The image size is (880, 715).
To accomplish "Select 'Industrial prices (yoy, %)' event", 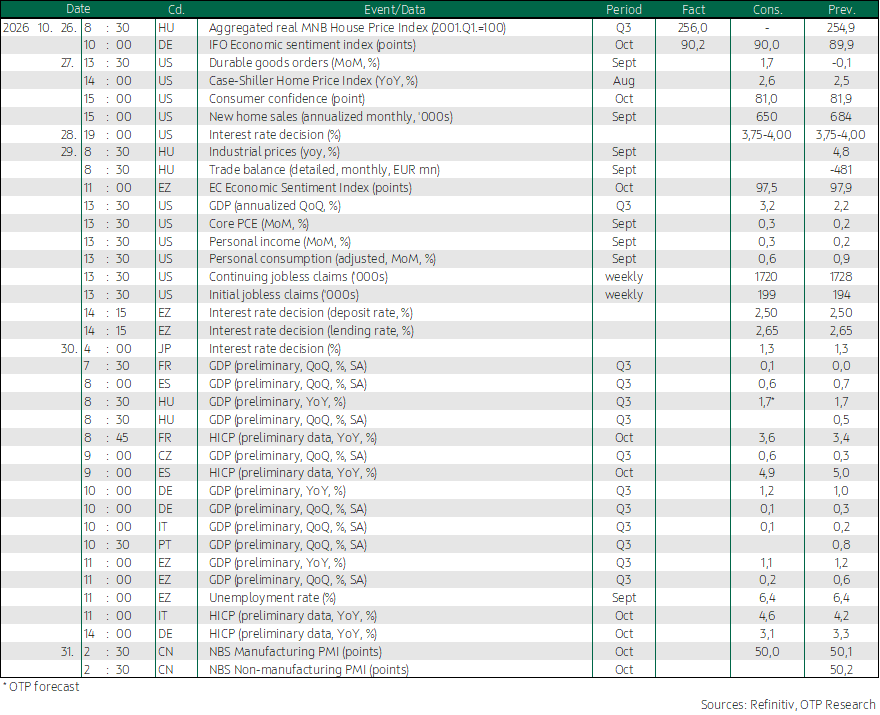I will (x=274, y=152).
